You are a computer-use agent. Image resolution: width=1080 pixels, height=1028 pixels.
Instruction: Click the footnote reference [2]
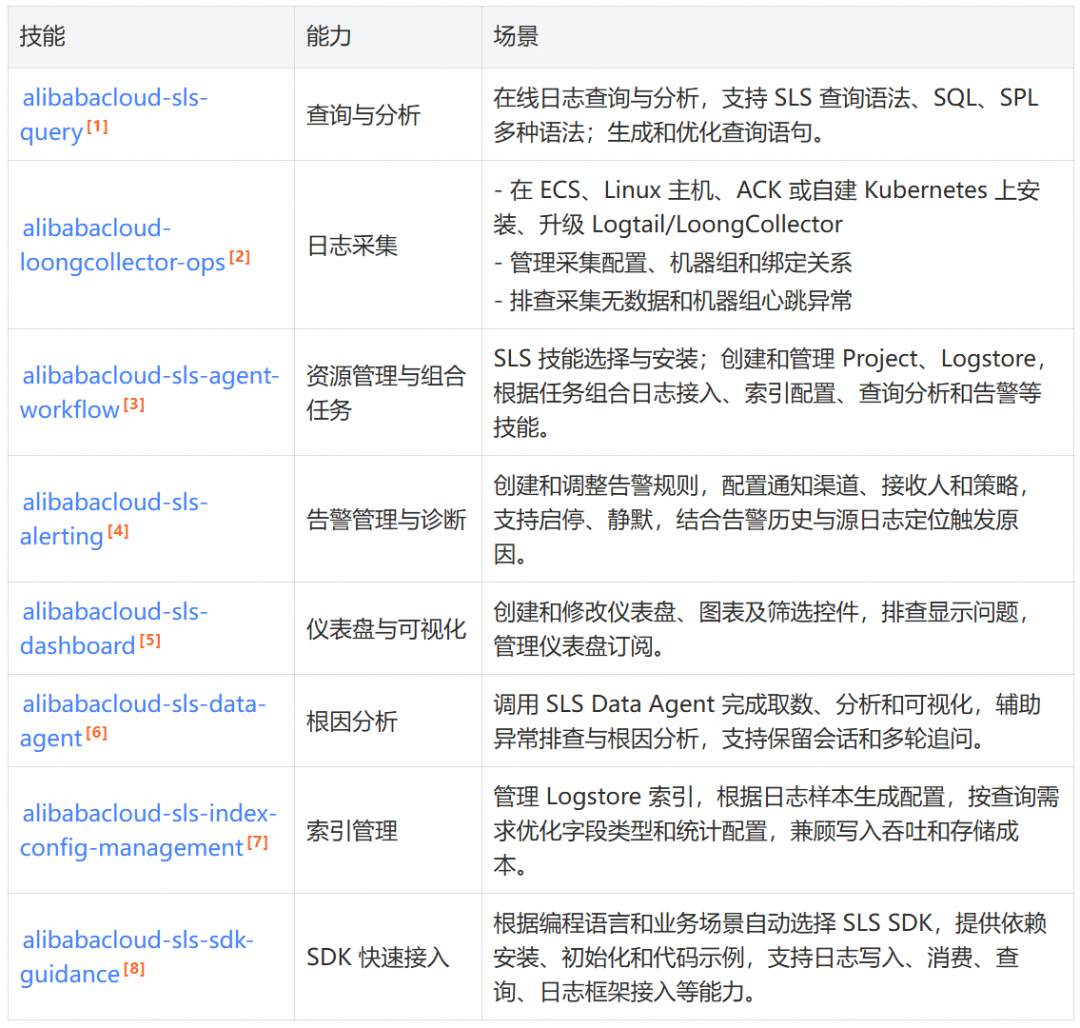coord(240,257)
